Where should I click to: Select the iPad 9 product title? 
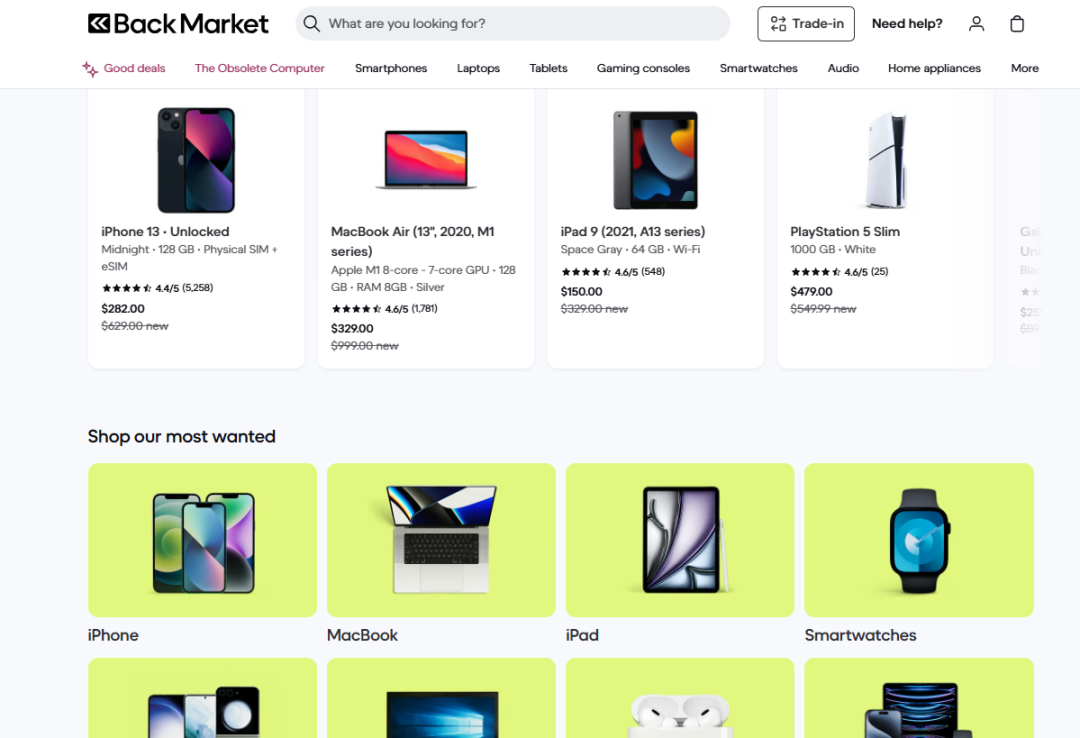click(633, 232)
